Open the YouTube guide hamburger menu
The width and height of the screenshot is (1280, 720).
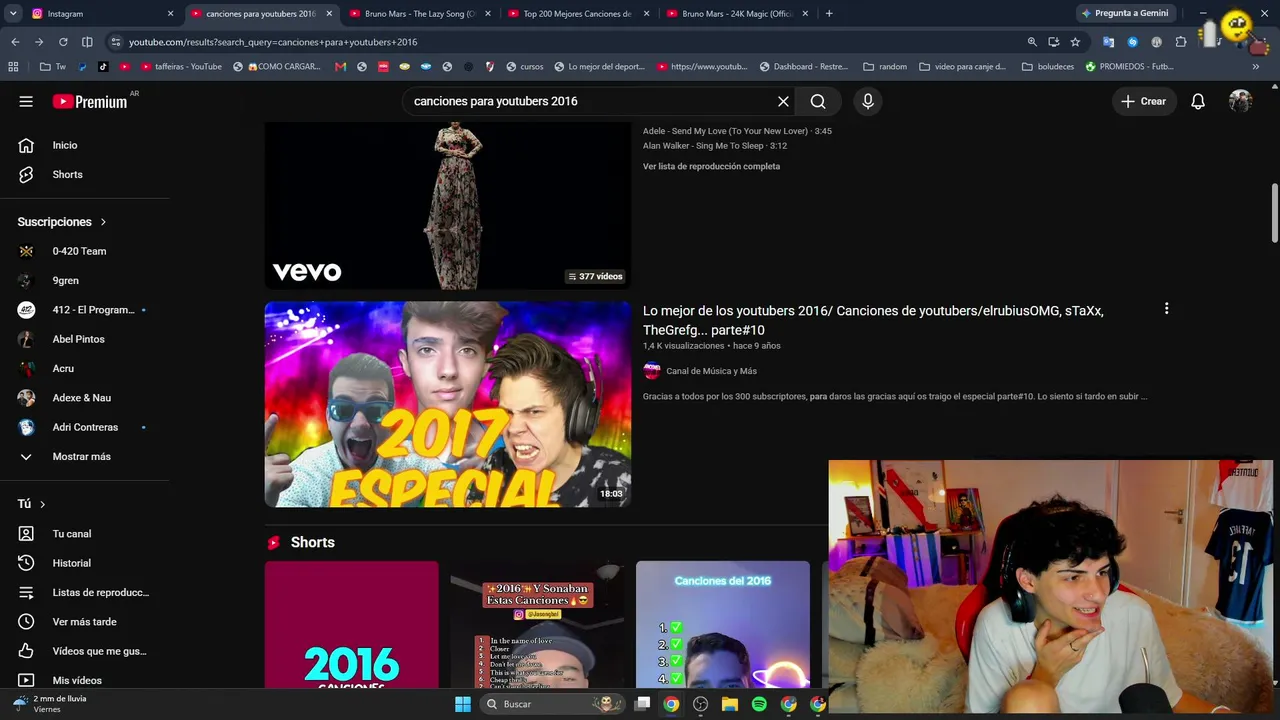[26, 101]
